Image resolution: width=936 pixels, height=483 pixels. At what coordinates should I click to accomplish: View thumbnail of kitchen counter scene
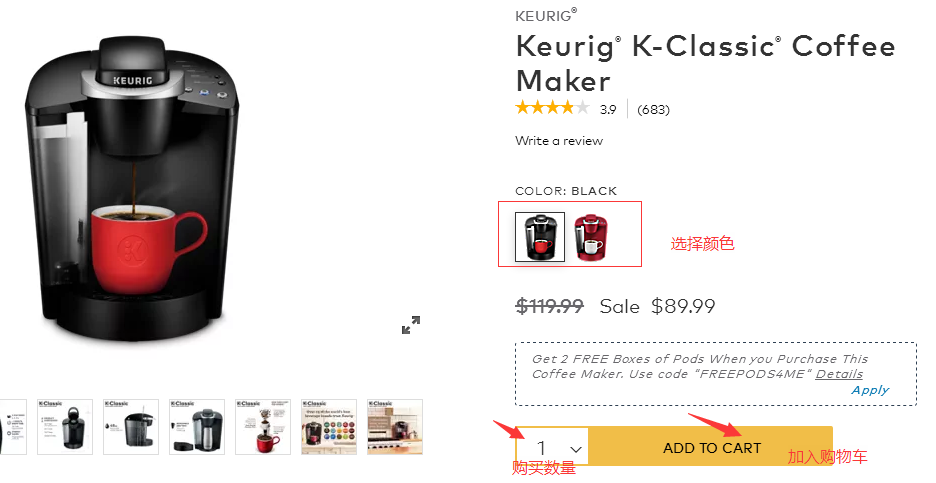coord(395,427)
